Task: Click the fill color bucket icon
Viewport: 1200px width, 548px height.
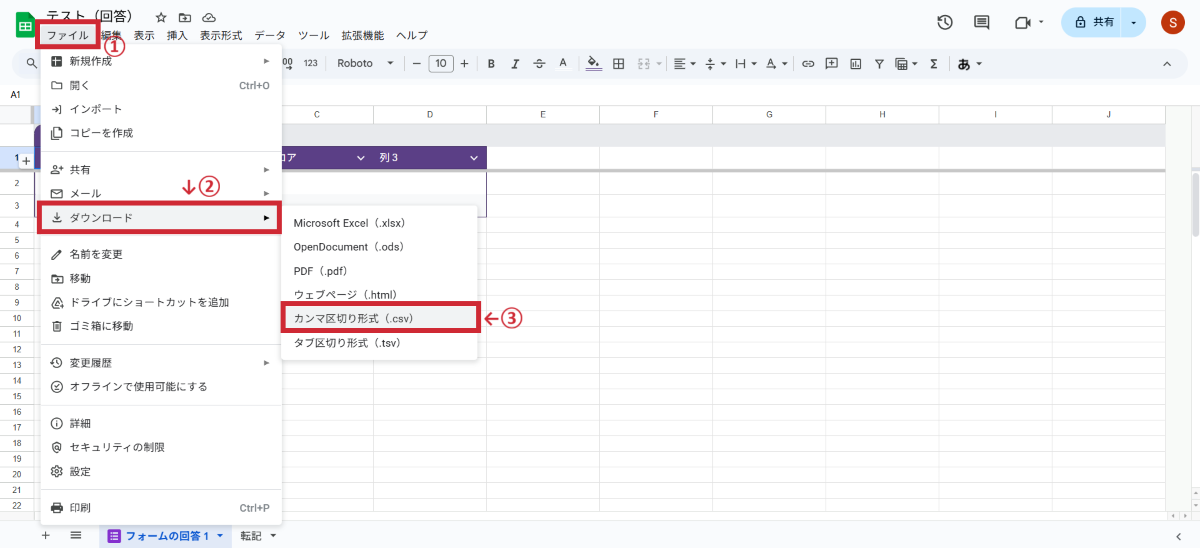Action: pos(593,64)
